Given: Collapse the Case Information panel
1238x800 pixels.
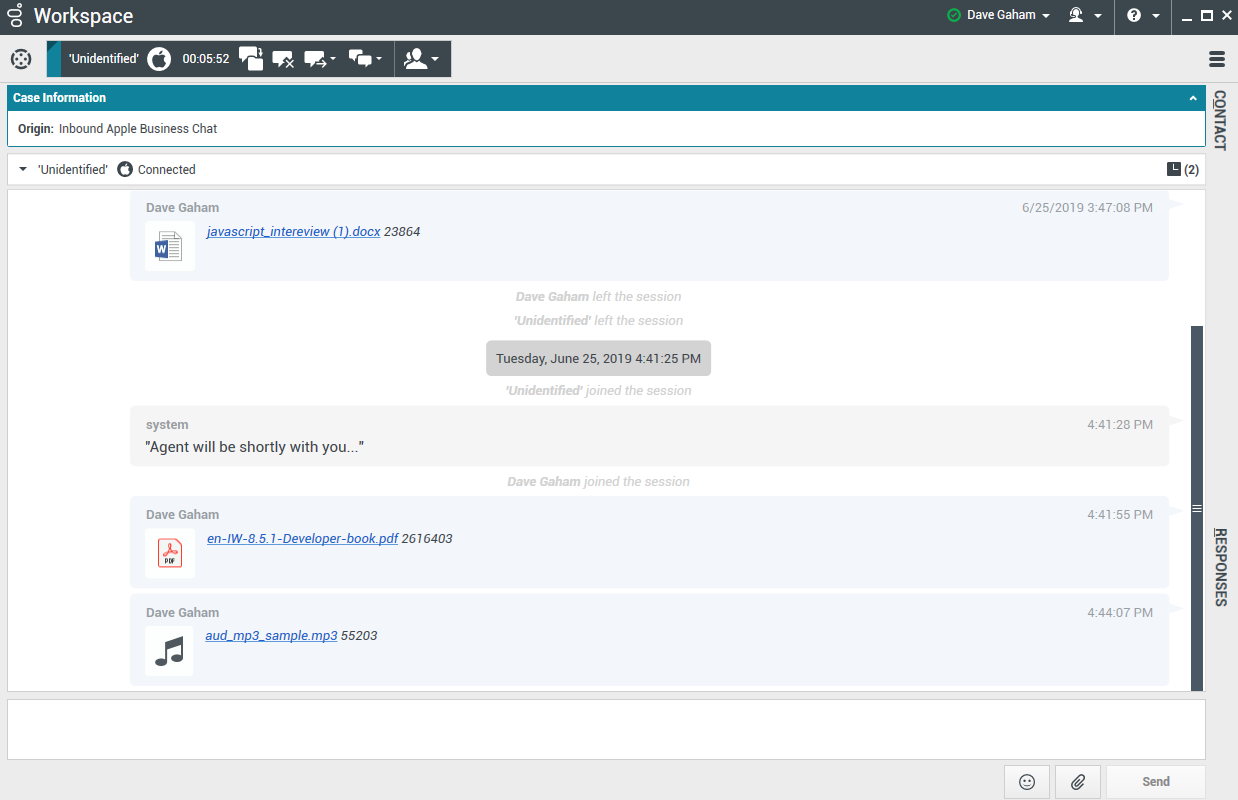Looking at the screenshot, I should pyautogui.click(x=1192, y=98).
